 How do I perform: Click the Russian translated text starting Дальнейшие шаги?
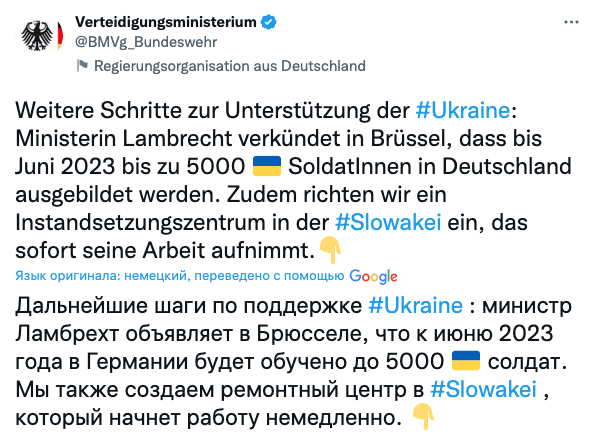[x=293, y=361]
